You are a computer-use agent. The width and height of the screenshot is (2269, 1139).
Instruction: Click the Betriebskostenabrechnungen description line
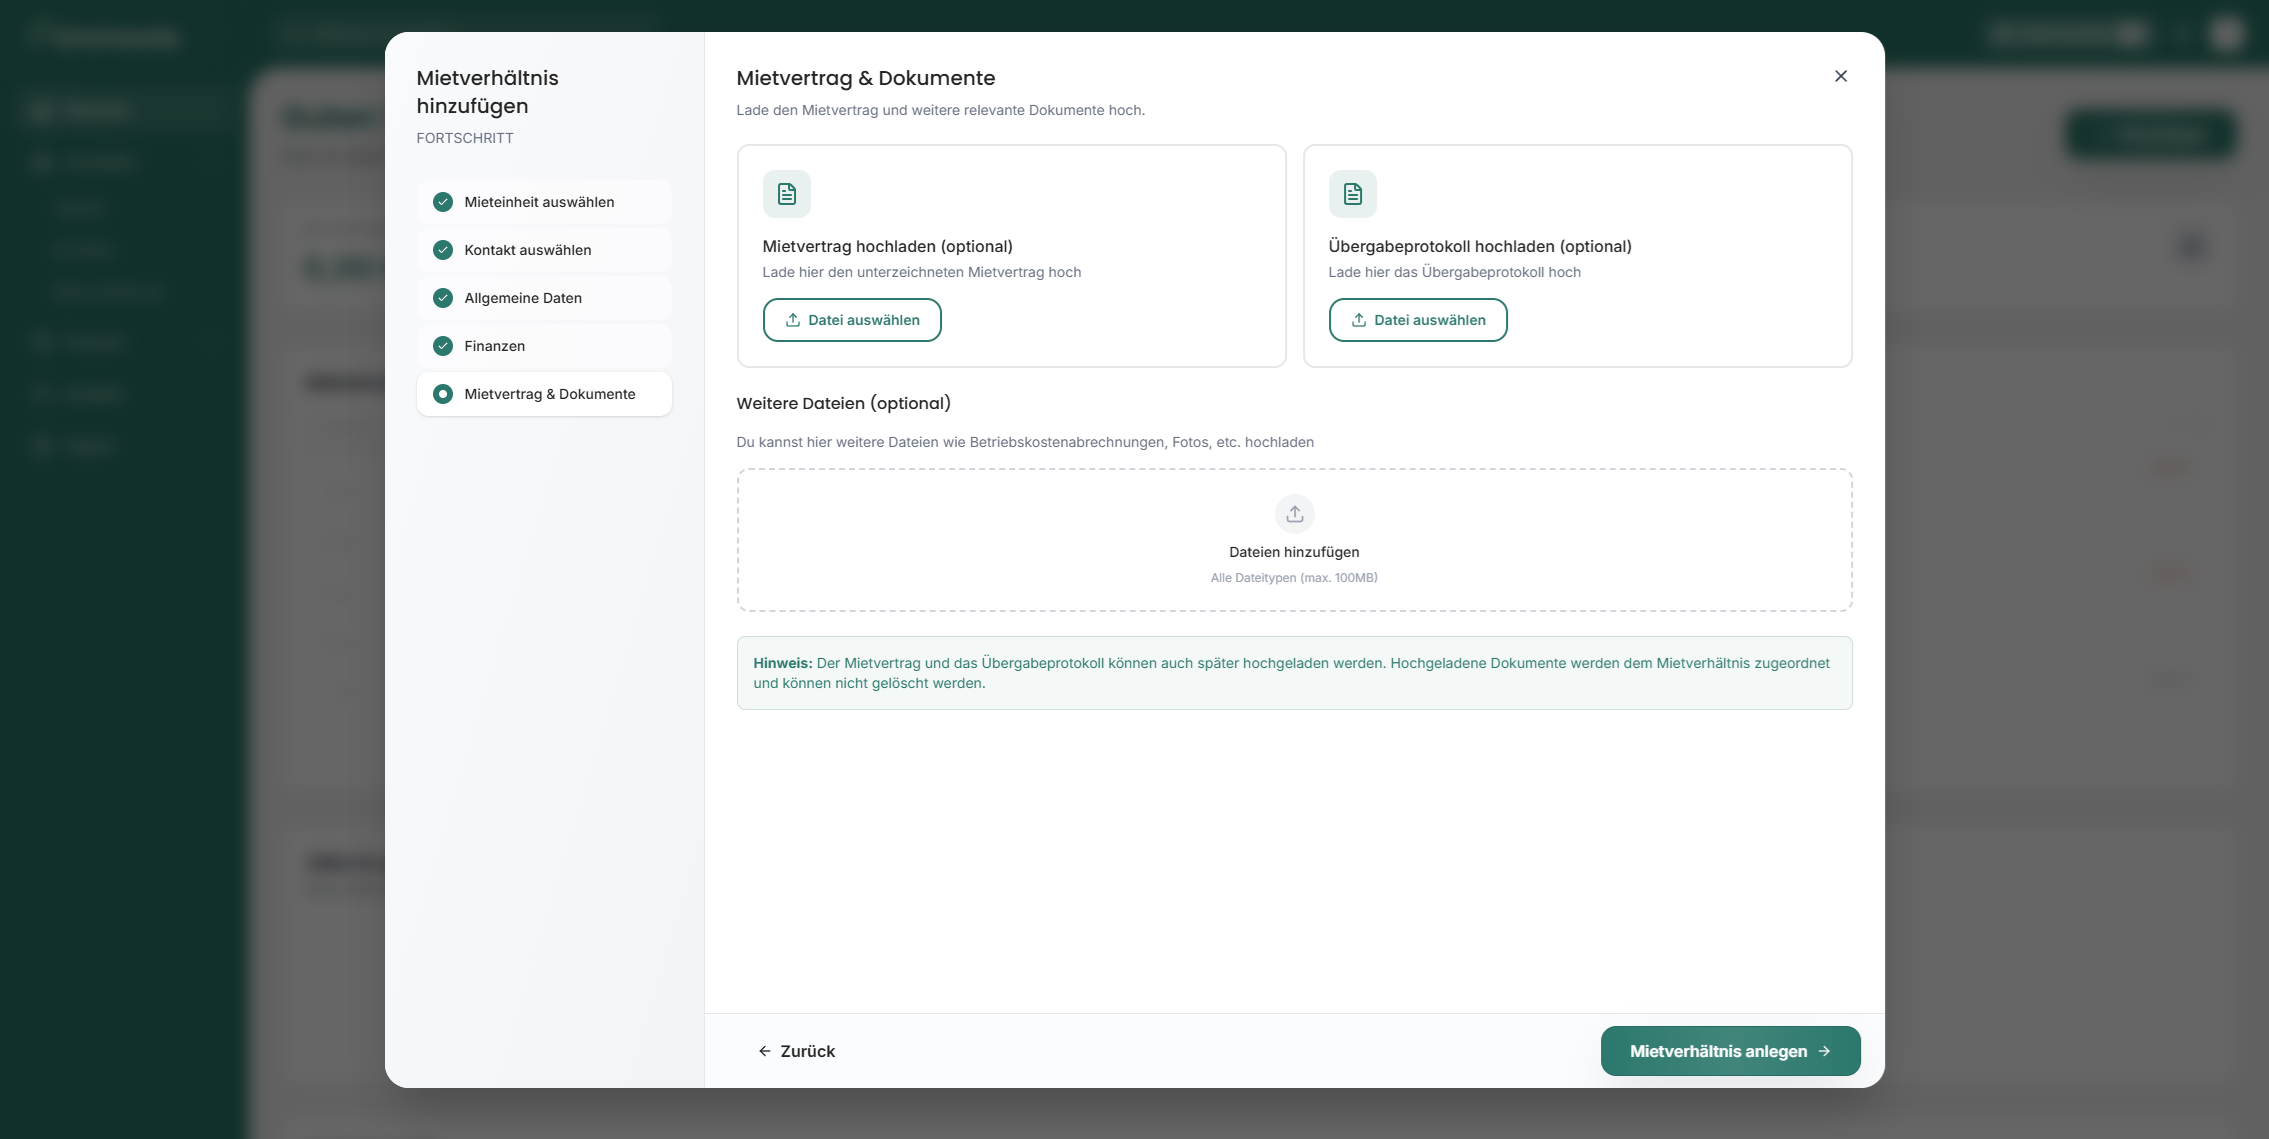coord(1025,442)
